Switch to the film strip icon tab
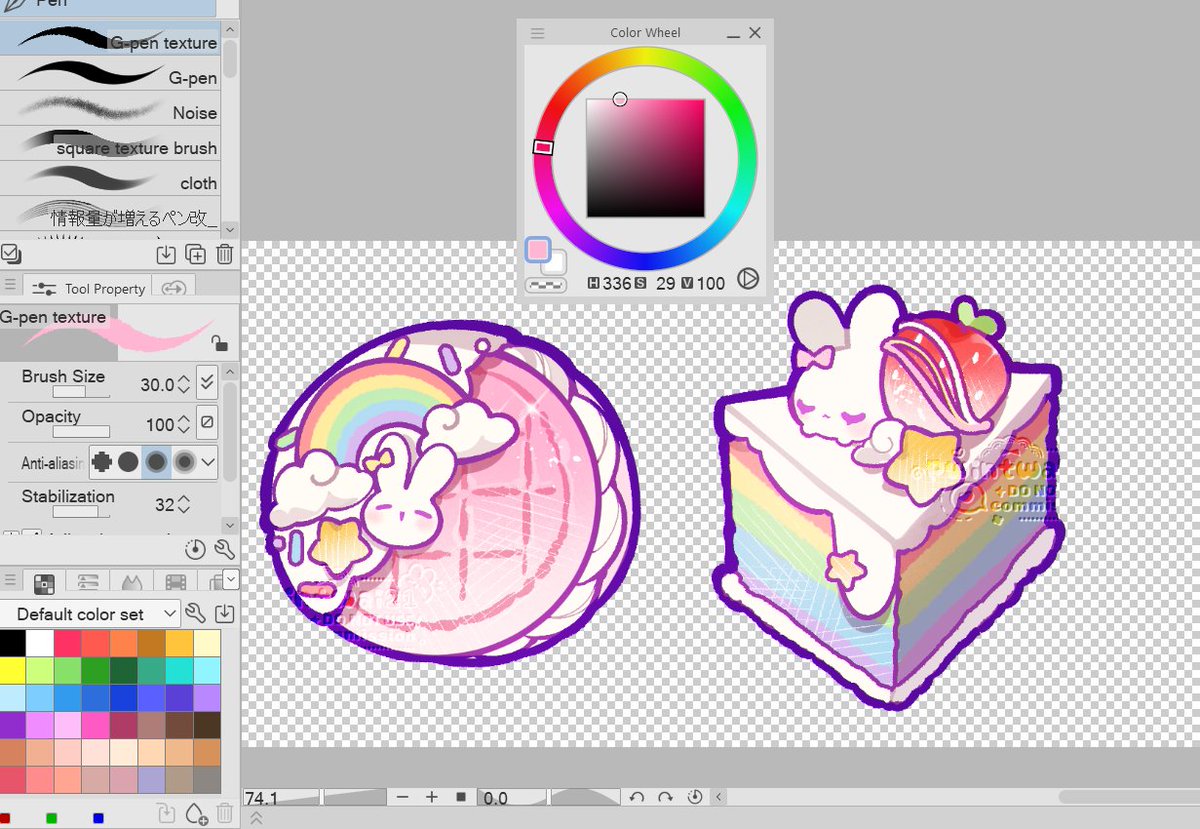 (176, 582)
